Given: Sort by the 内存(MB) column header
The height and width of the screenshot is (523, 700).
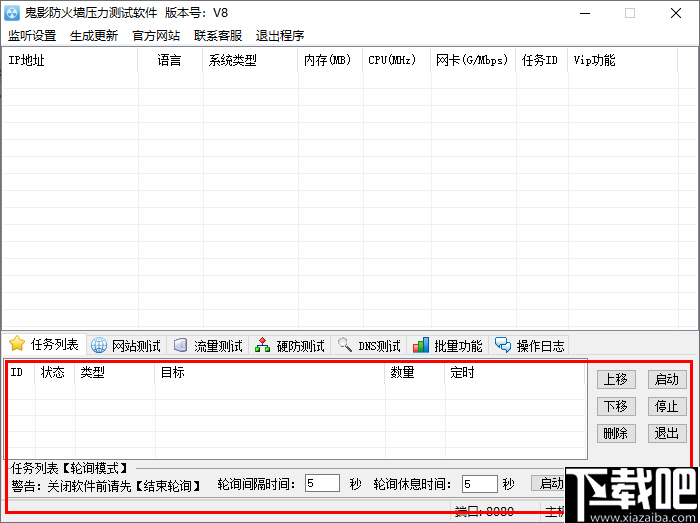Looking at the screenshot, I should 330,60.
